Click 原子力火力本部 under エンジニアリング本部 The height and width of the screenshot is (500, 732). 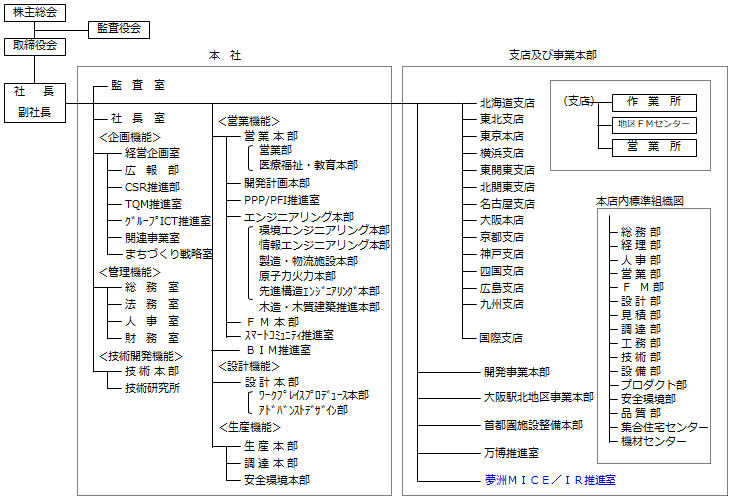tap(297, 275)
